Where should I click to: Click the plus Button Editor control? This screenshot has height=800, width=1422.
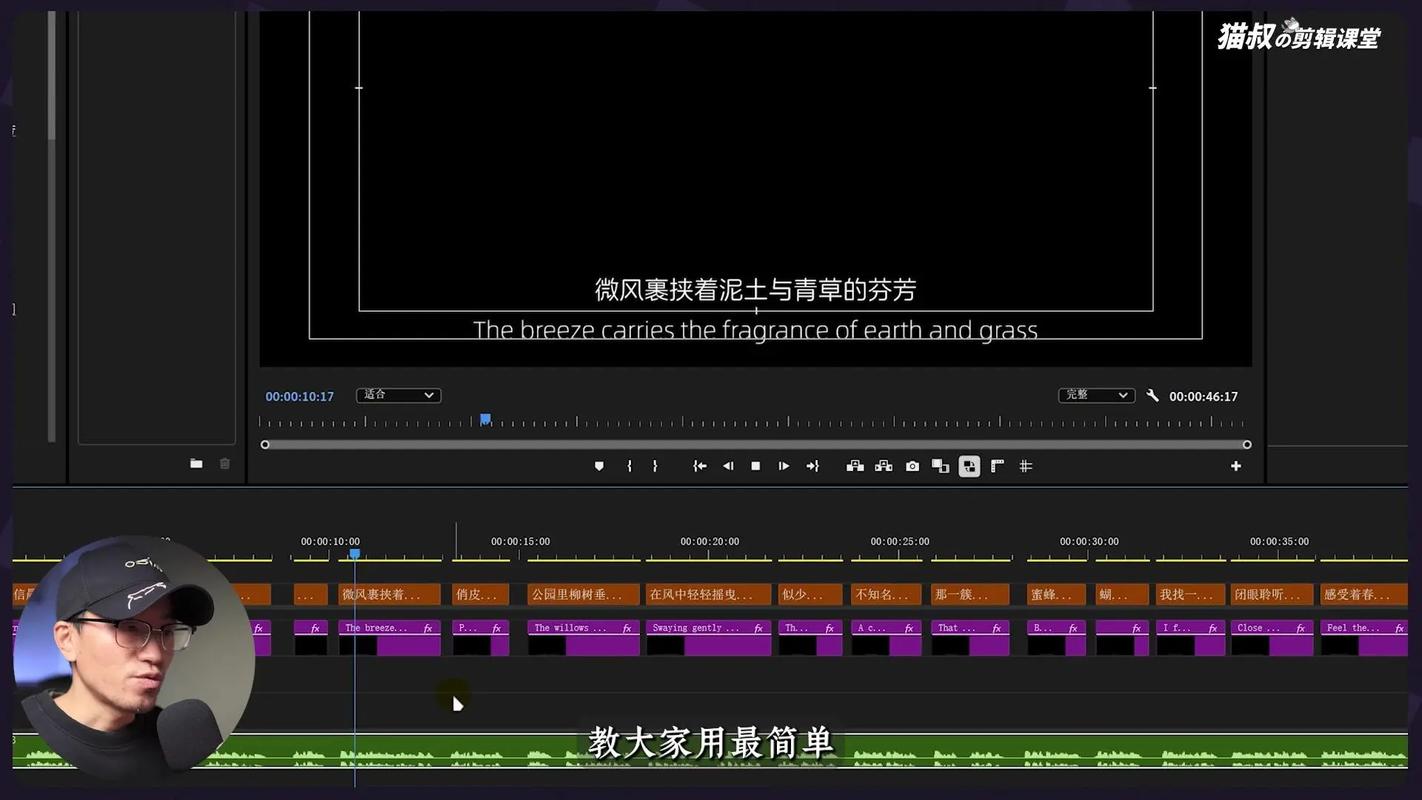1236,465
